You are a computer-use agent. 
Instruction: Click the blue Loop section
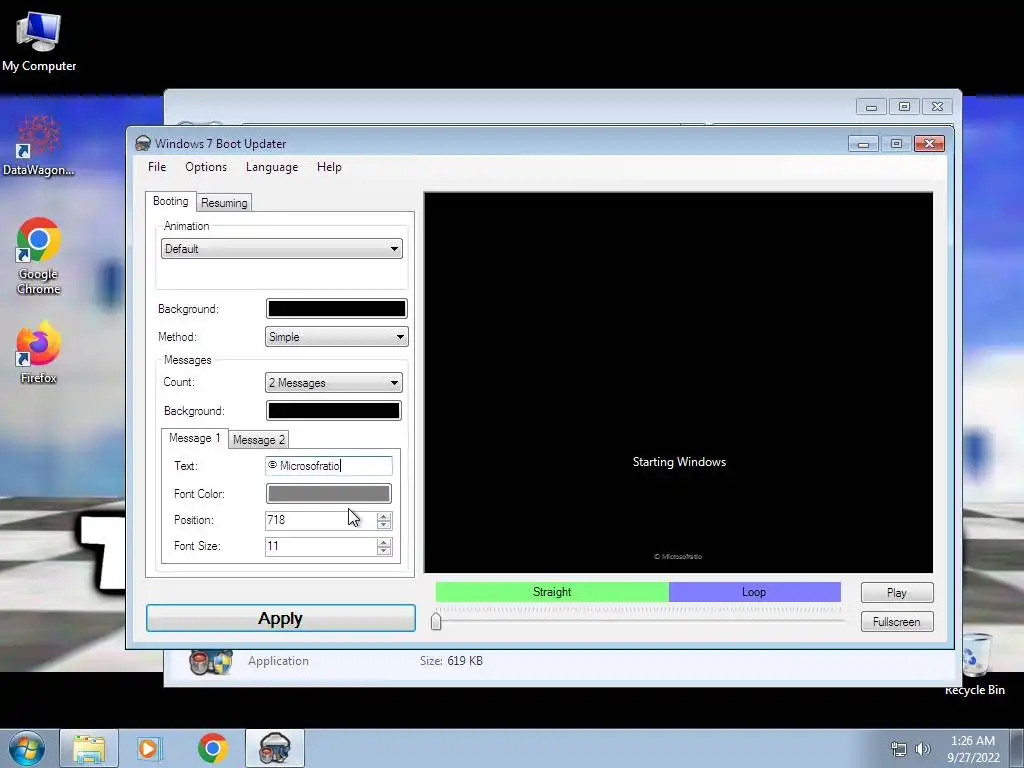point(754,592)
